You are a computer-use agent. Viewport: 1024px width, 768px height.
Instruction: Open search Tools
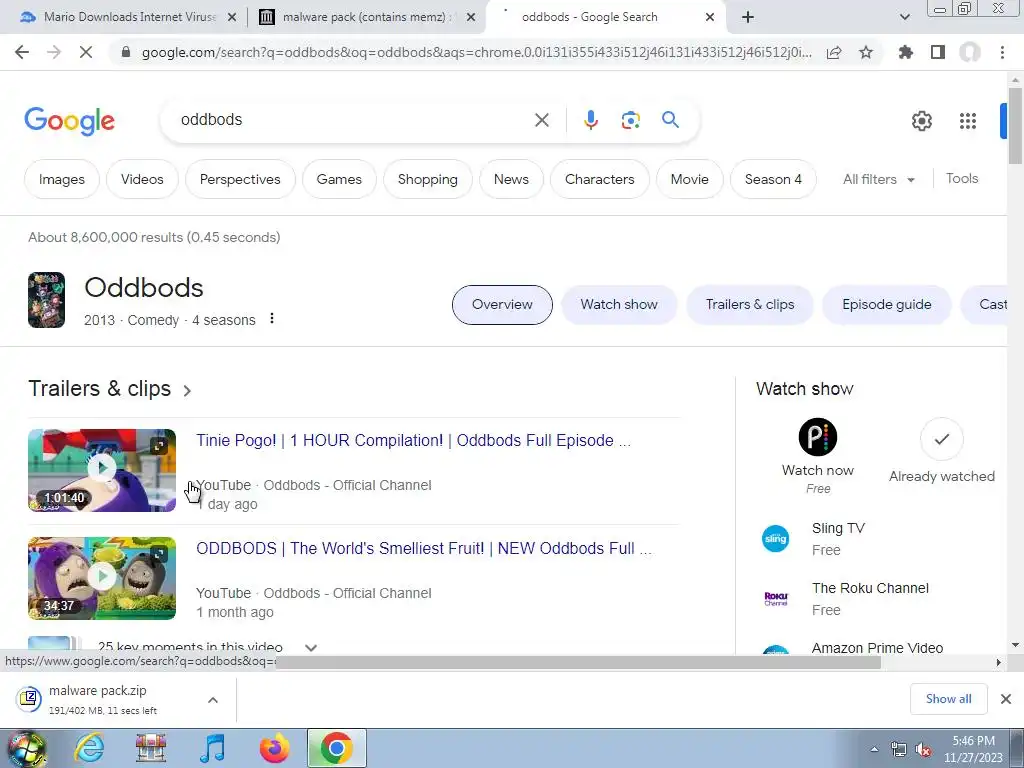(x=962, y=178)
